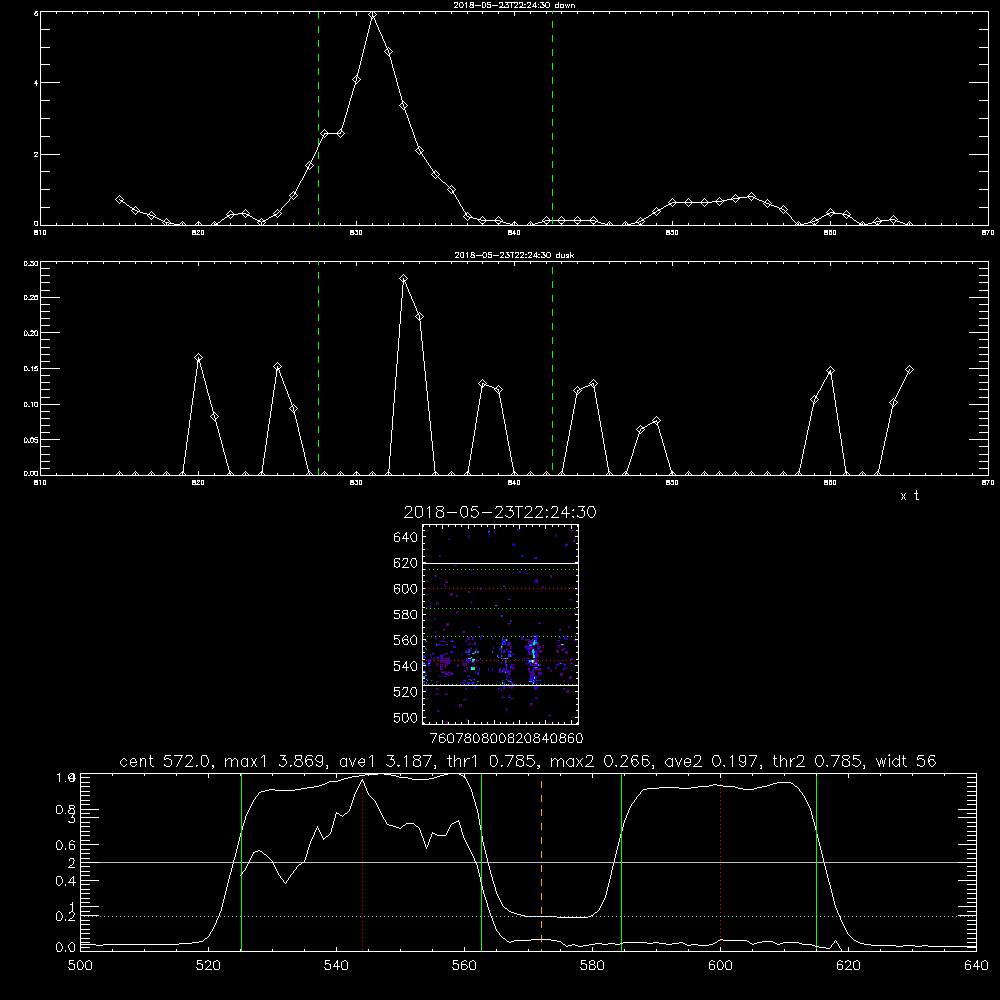Click the highest diamond marker on the dusk curve
Image resolution: width=1000 pixels, height=1000 pixels.
(x=403, y=279)
